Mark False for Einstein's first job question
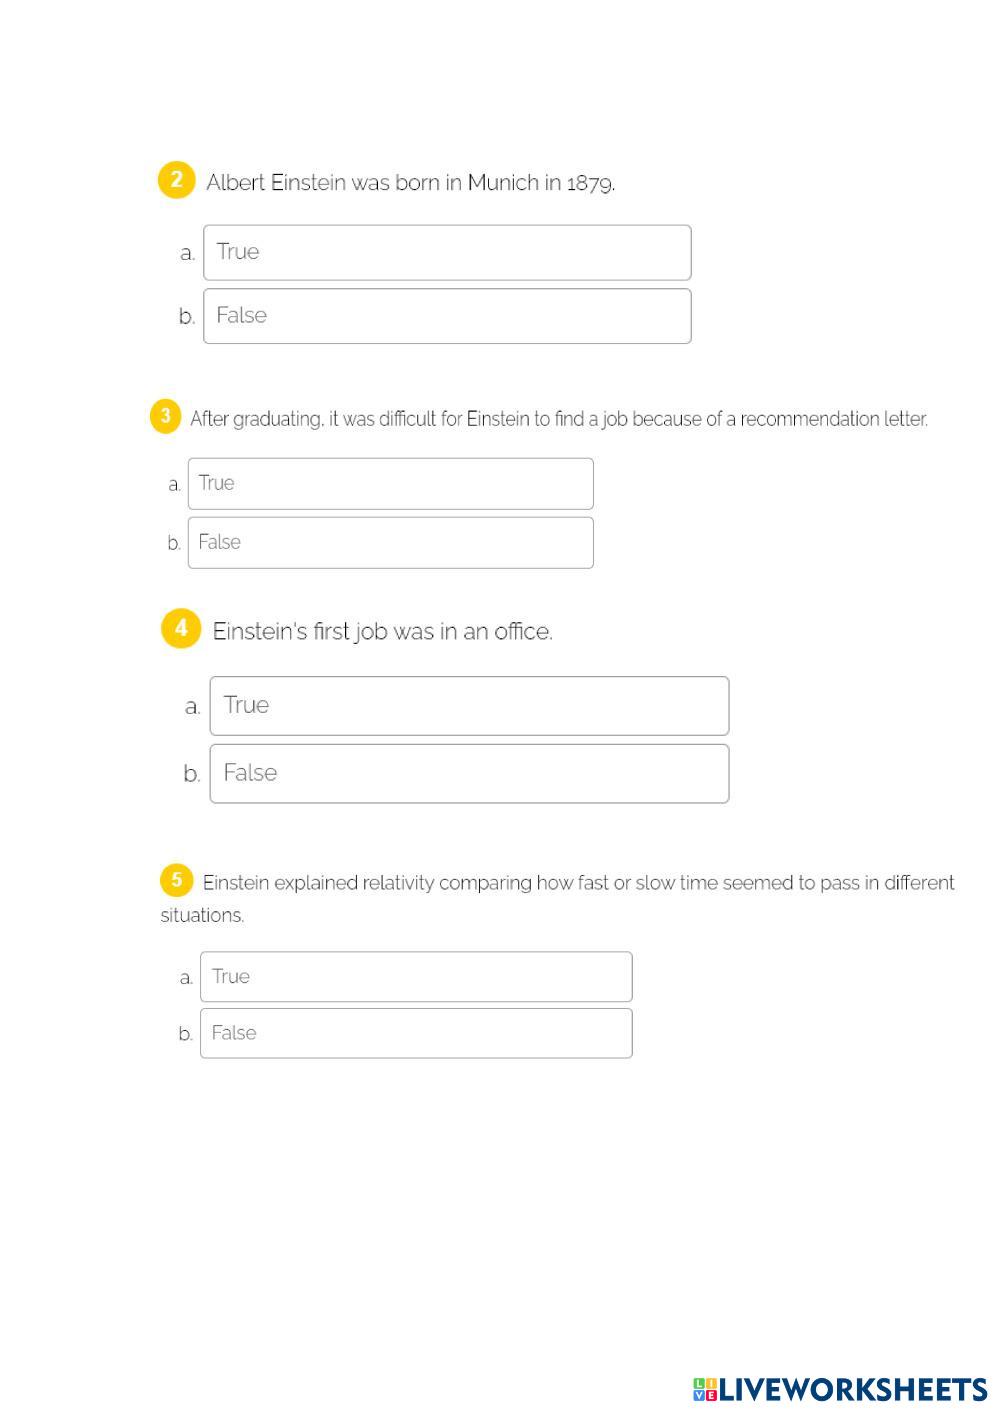Screen dimensions: 1000x1414 point(469,773)
